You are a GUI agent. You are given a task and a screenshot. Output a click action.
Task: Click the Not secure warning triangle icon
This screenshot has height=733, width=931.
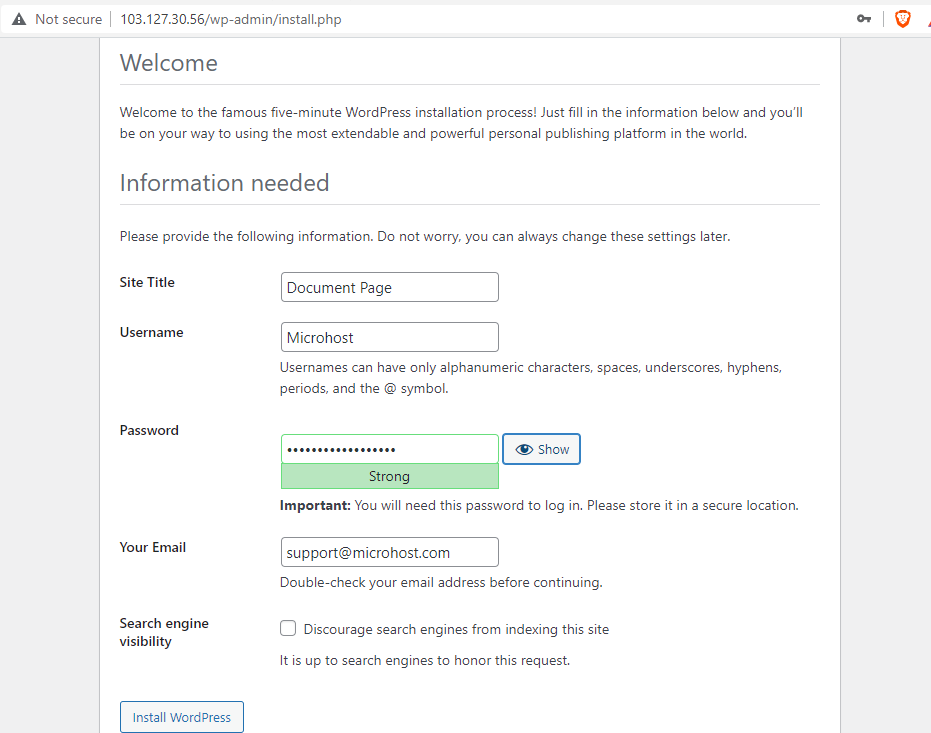click(19, 19)
